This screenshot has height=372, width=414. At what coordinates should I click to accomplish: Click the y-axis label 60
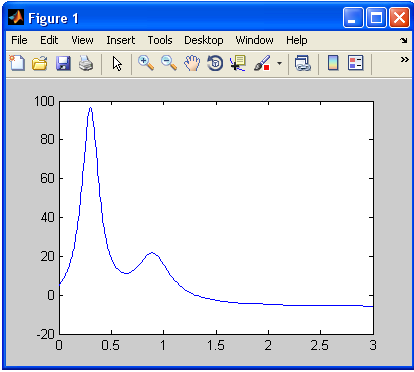(x=47, y=178)
